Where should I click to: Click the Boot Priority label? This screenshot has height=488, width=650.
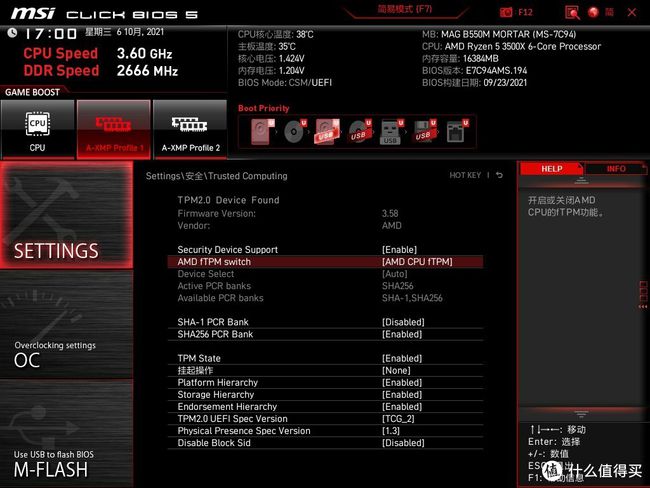point(264,108)
